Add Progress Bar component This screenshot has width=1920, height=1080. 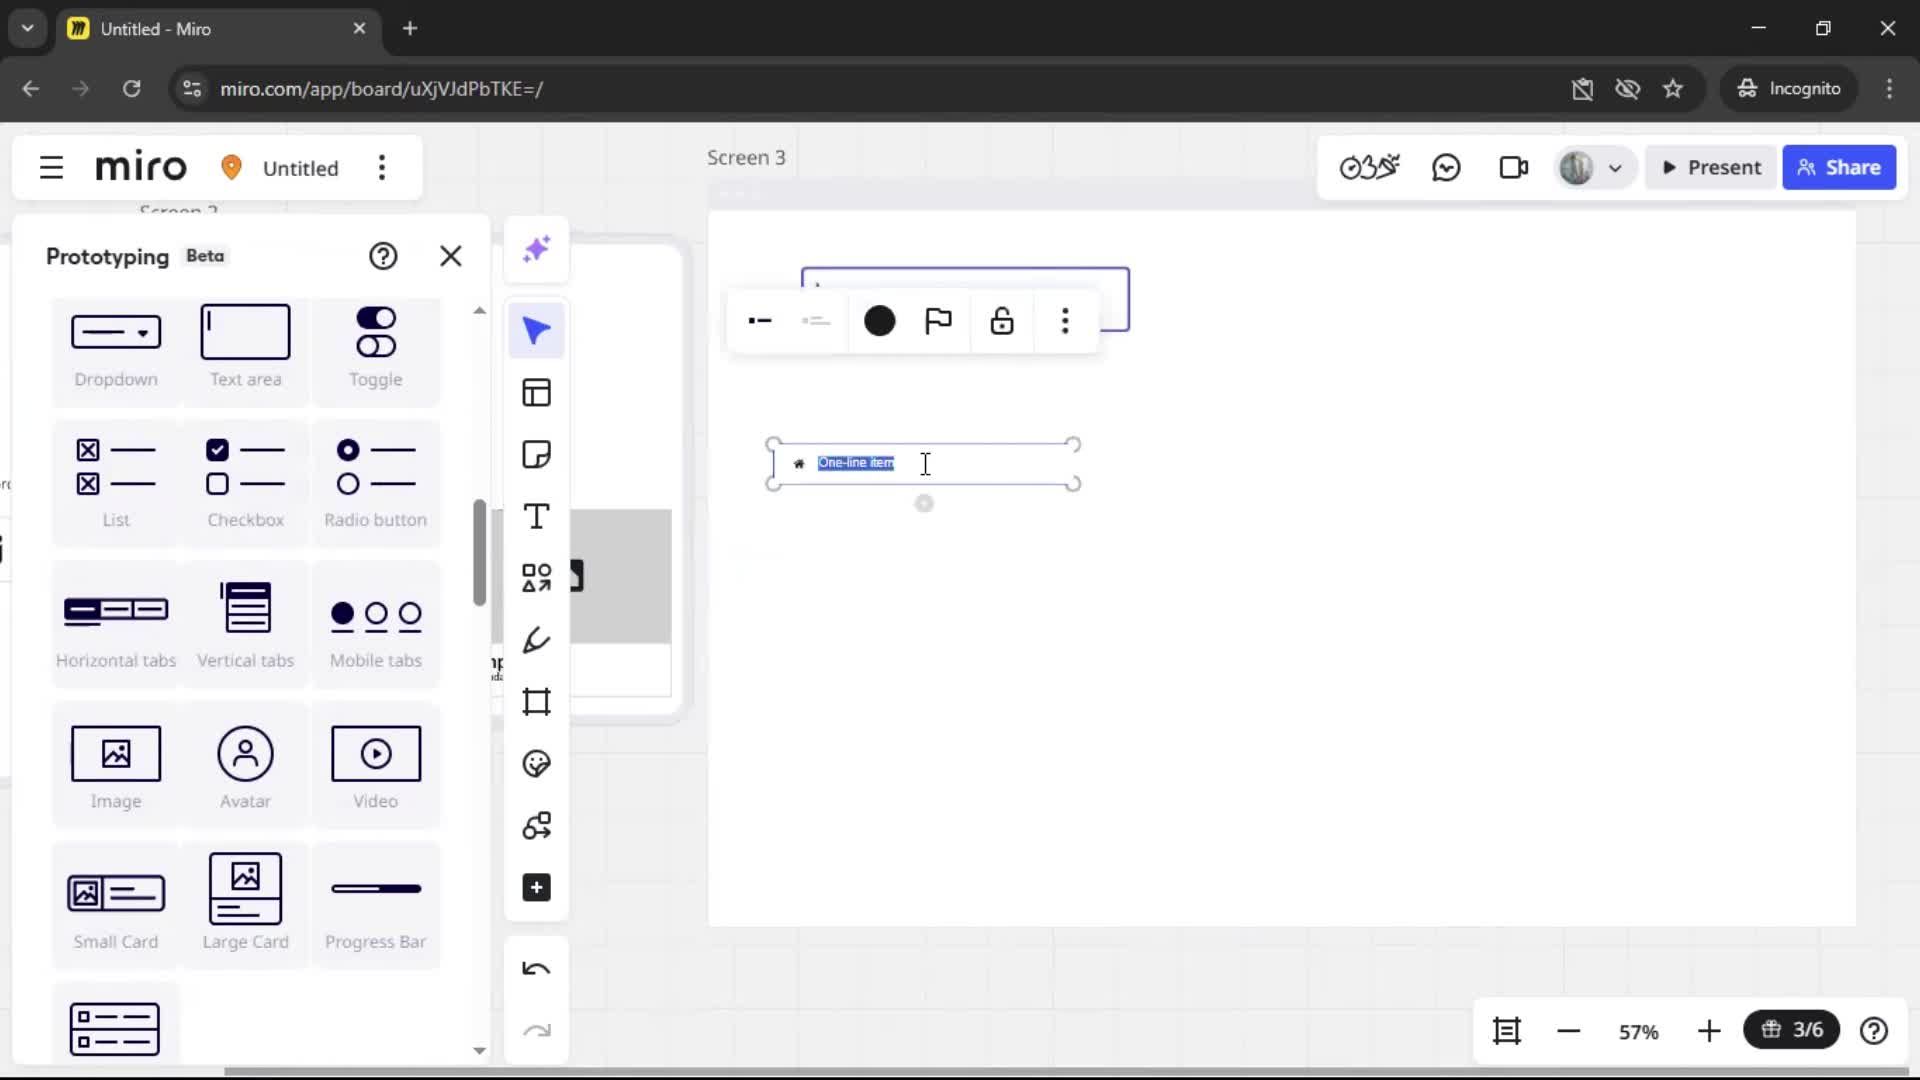click(376, 907)
